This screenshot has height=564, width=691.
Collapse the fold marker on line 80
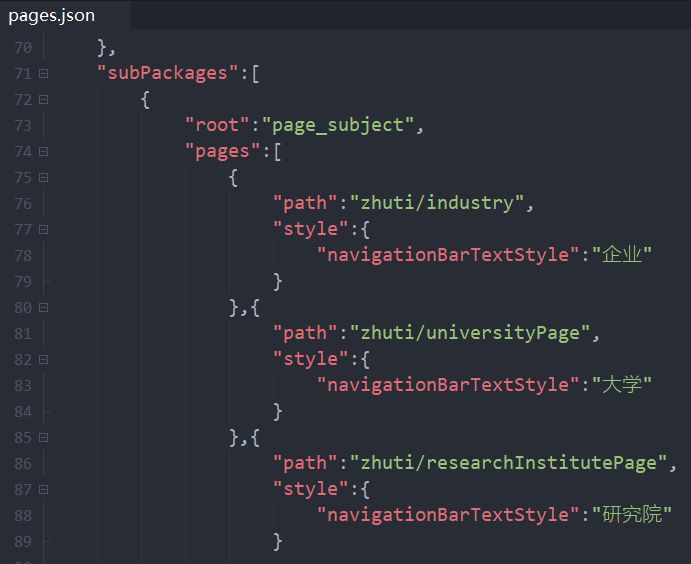pyautogui.click(x=43, y=307)
